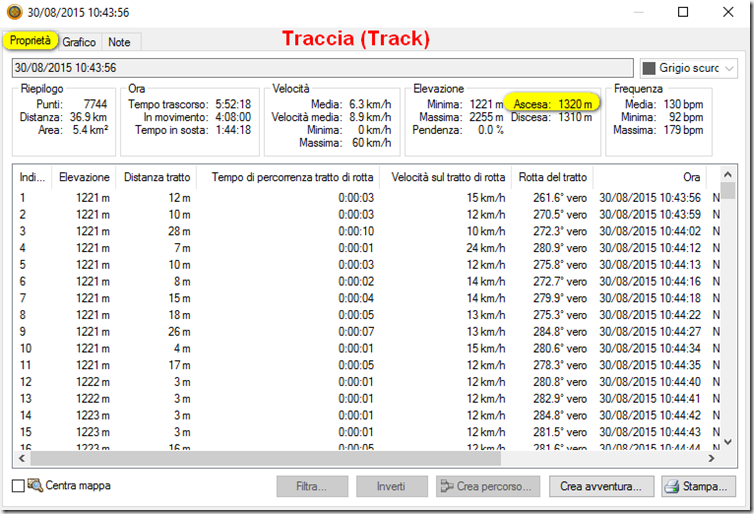This screenshot has width=754, height=514.
Task: Select the row with distance 8 m
Action: (x=367, y=281)
